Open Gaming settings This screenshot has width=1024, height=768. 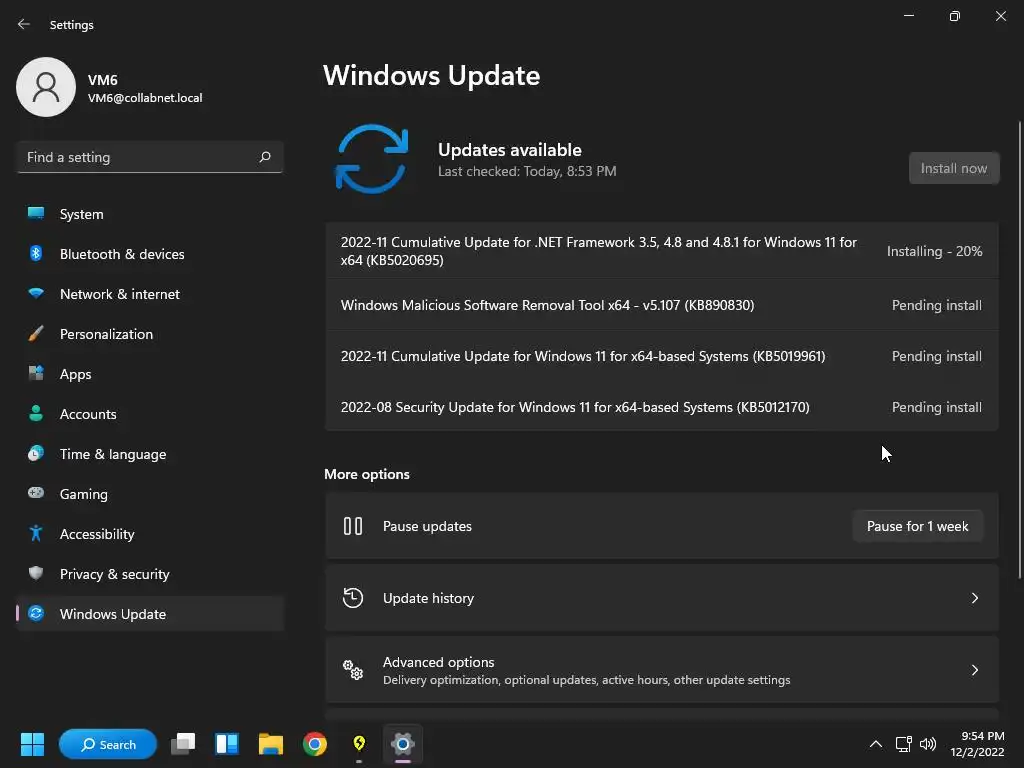pos(150,493)
